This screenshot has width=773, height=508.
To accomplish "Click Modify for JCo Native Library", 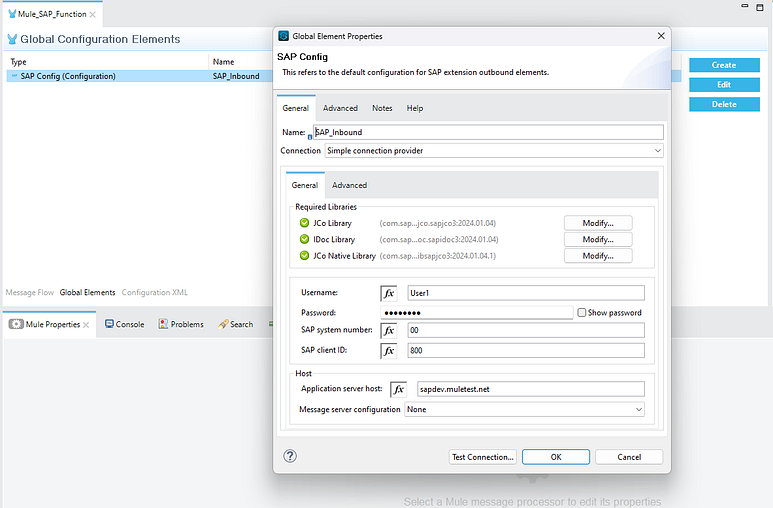I will (x=598, y=255).
